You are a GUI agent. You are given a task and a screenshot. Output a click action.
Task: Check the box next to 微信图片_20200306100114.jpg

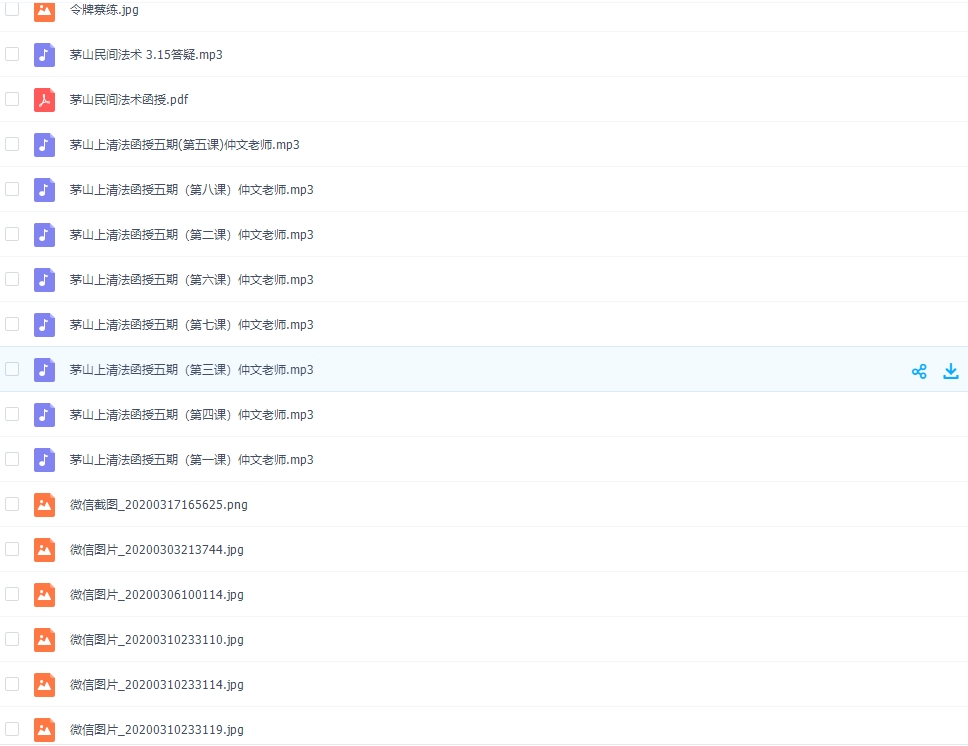12,594
